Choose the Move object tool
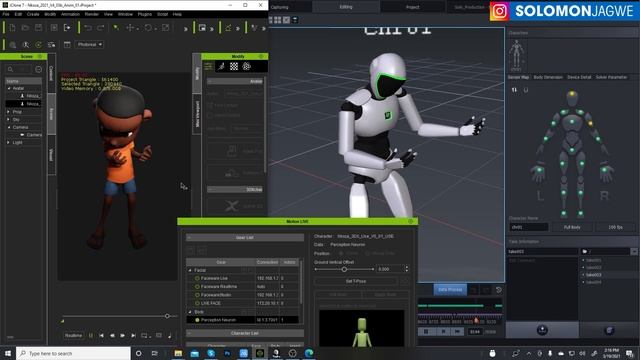 tap(130, 28)
